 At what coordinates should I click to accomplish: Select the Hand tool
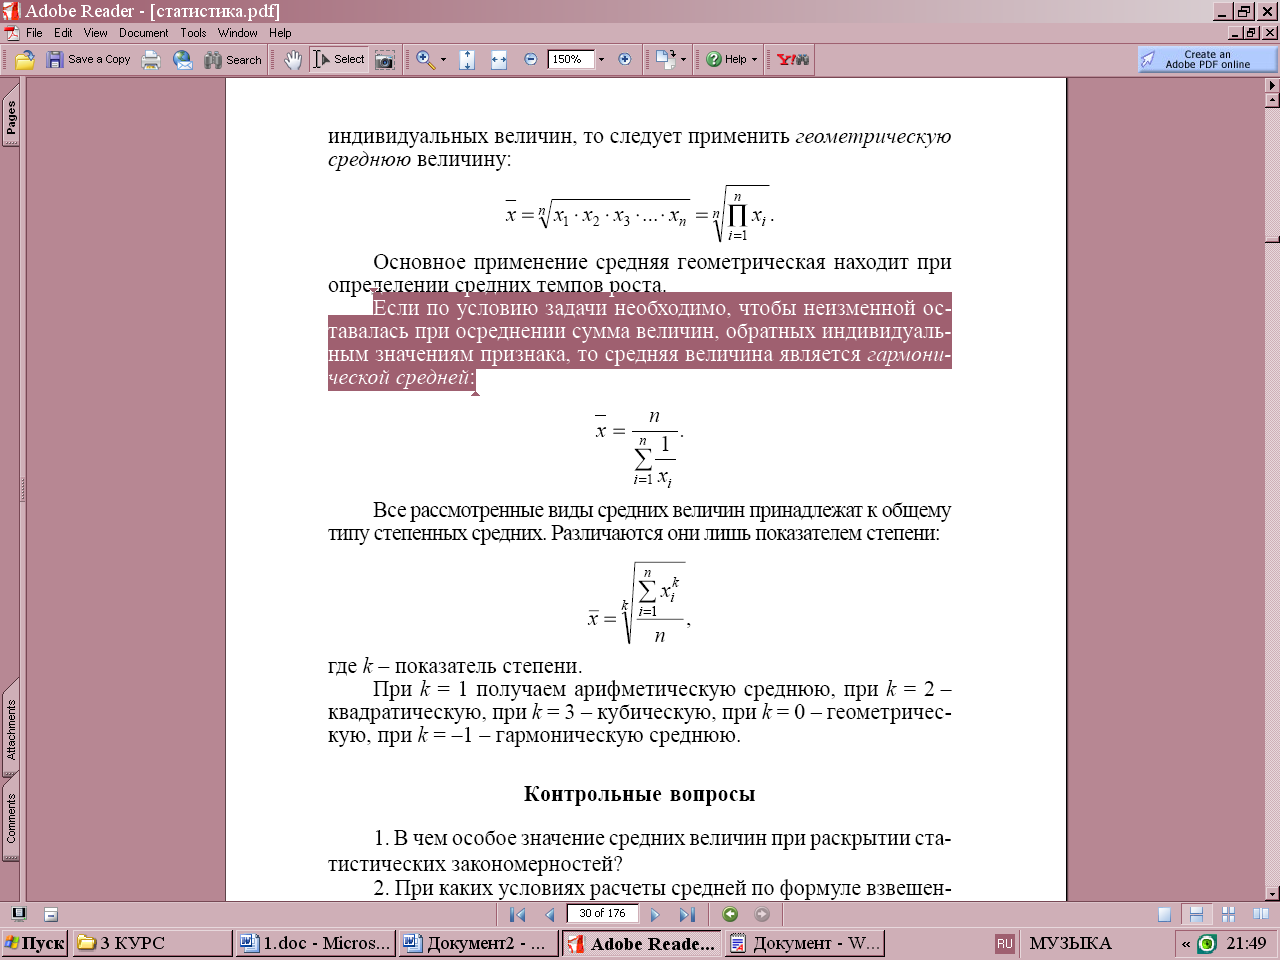[x=293, y=60]
